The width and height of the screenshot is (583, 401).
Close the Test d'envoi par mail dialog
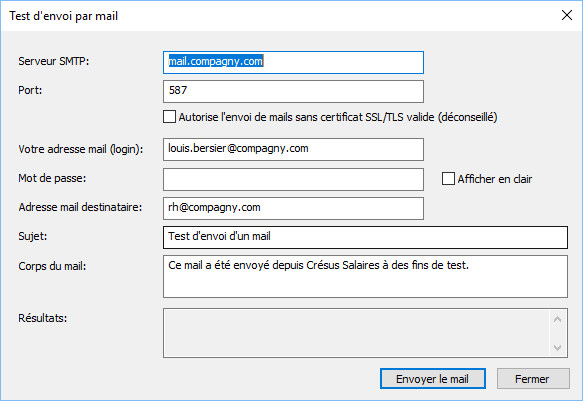click(x=567, y=15)
